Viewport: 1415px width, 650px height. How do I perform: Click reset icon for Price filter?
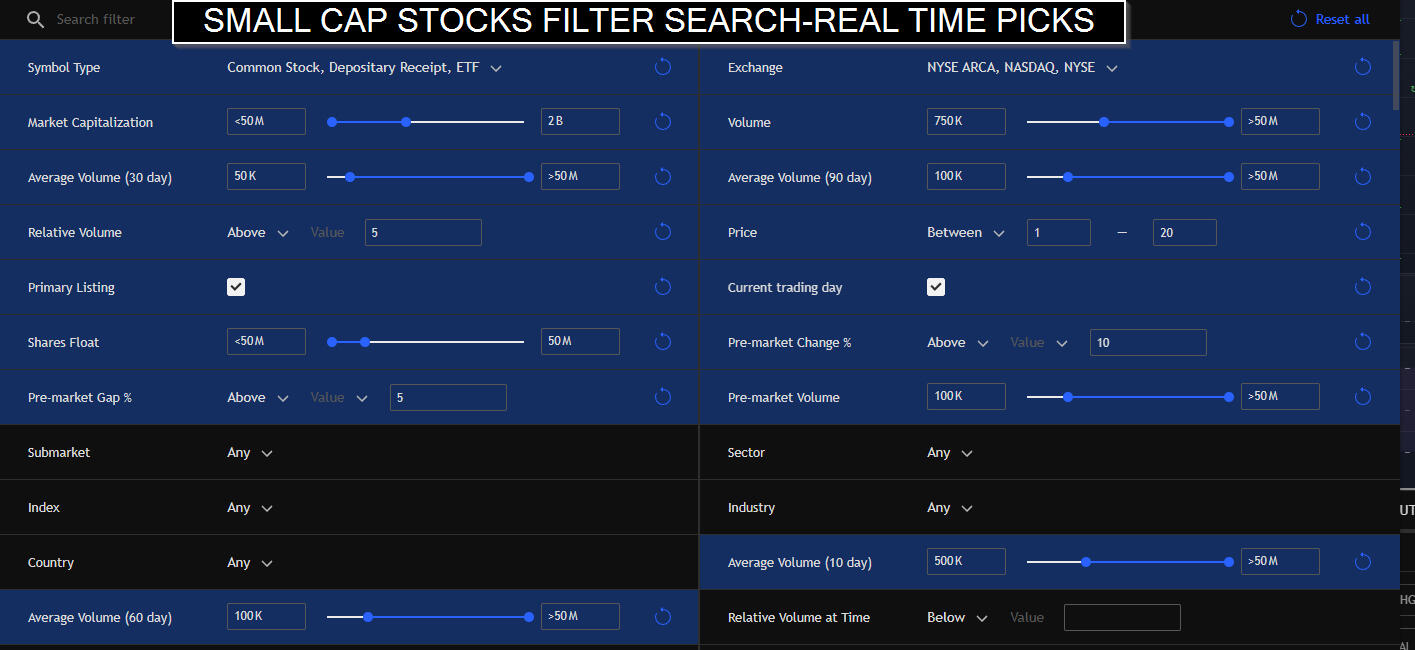[x=1362, y=232]
